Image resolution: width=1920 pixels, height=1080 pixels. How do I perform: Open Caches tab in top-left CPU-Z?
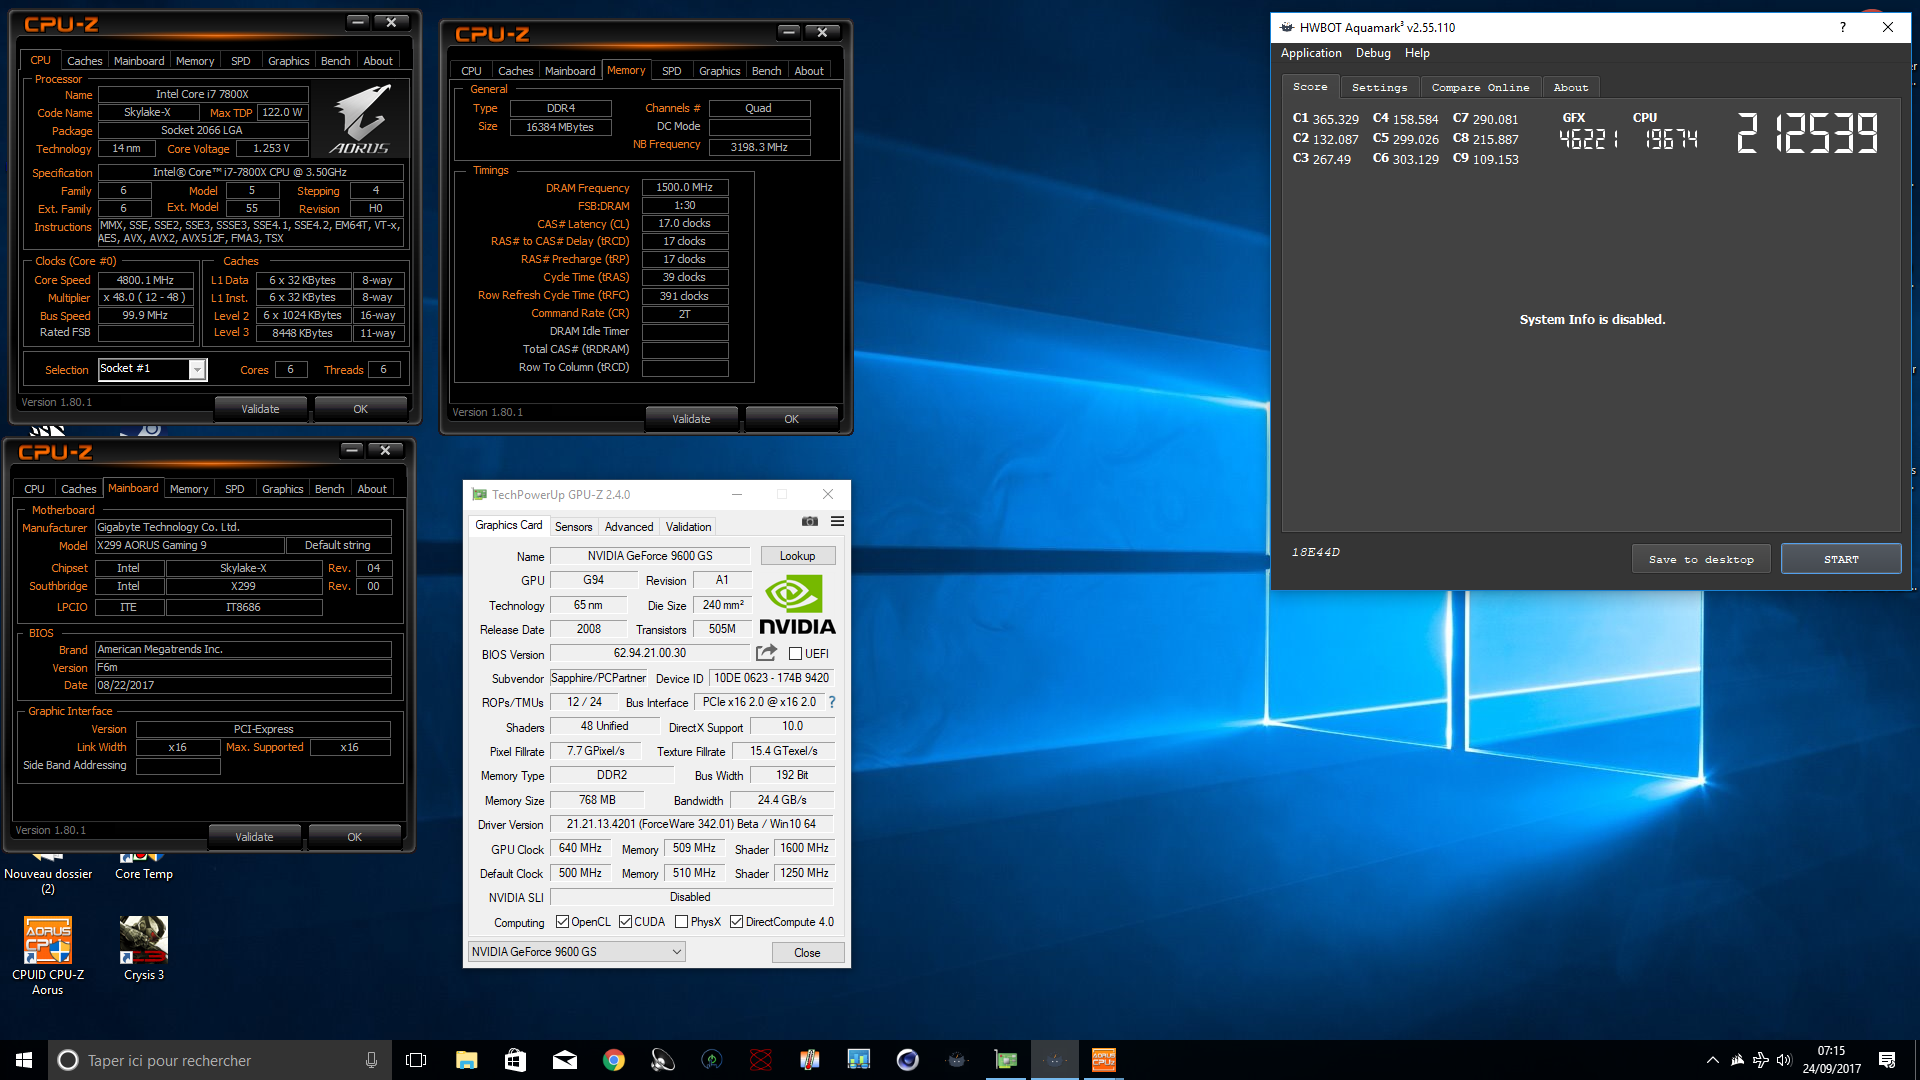84,61
